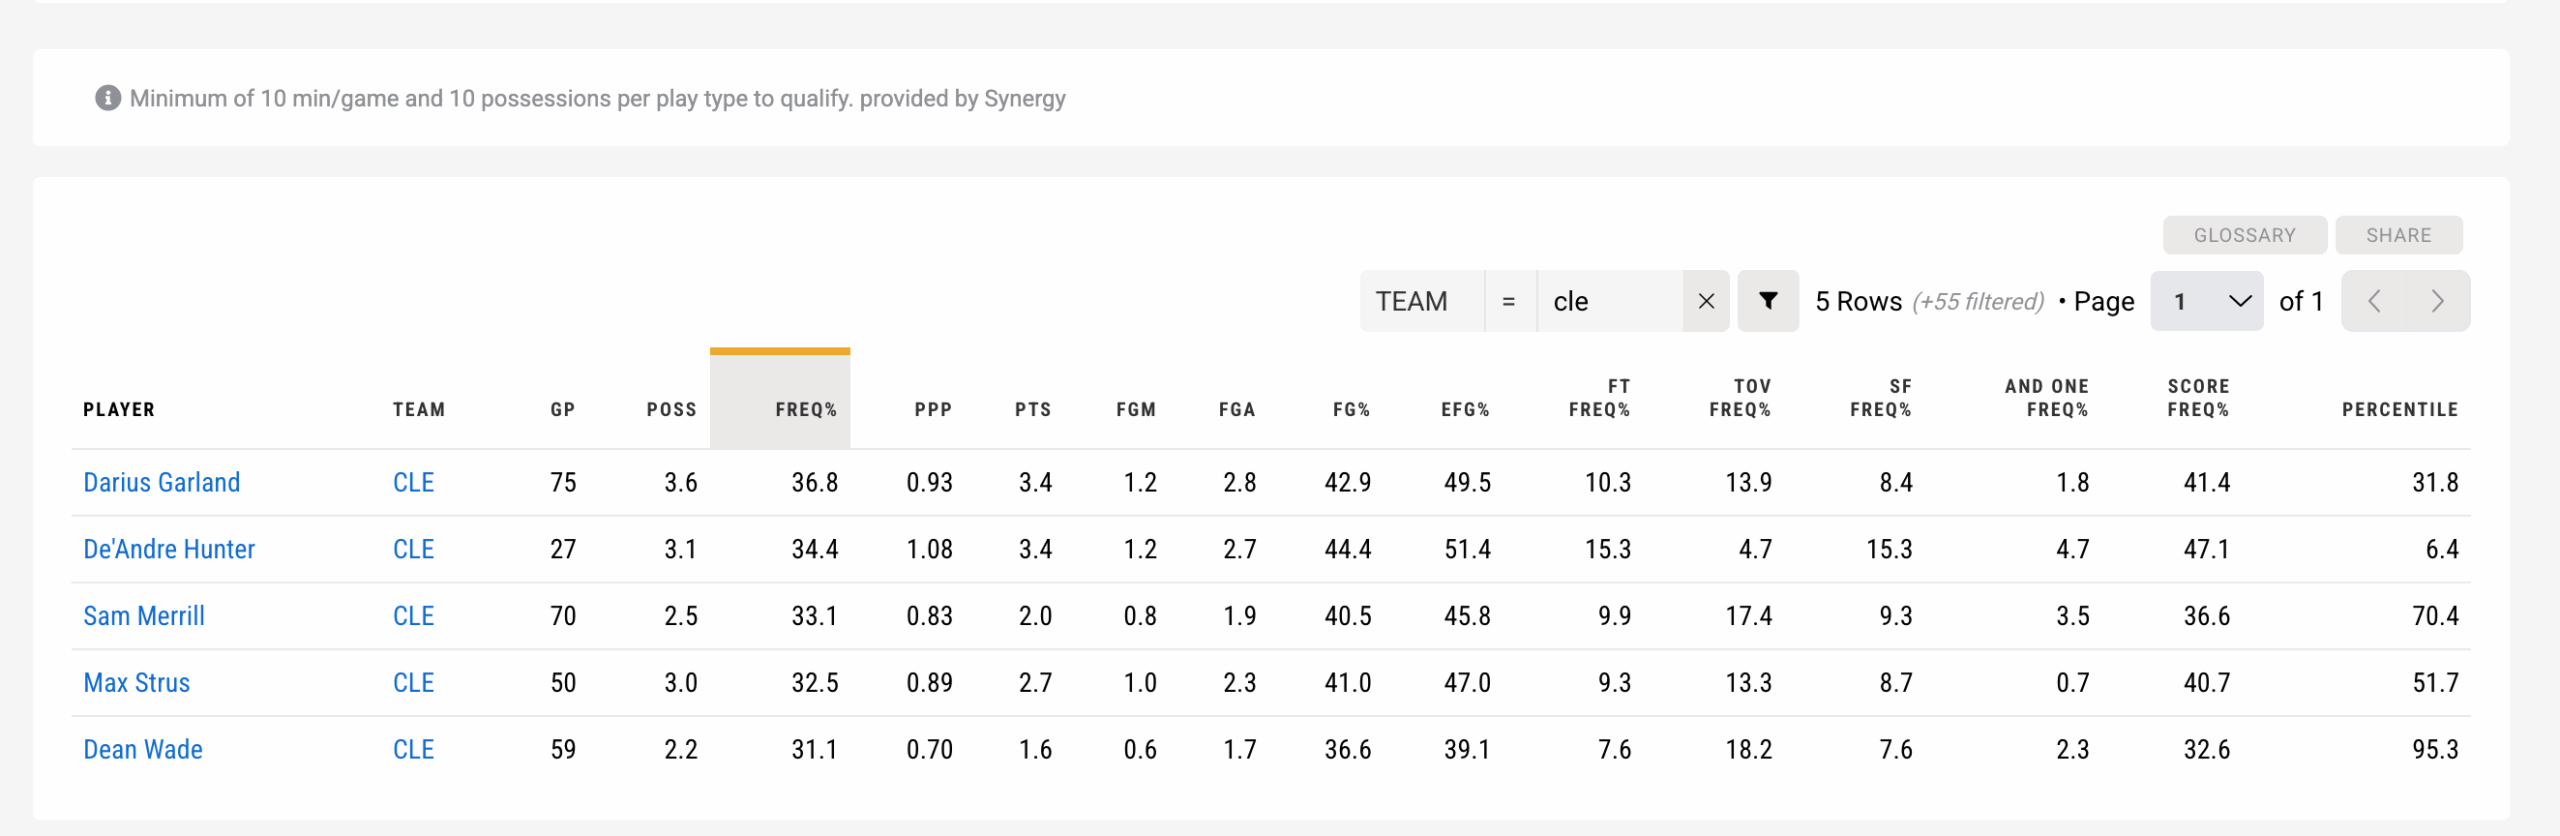Click the filter funnel icon
2560x836 pixels.
[1767, 301]
